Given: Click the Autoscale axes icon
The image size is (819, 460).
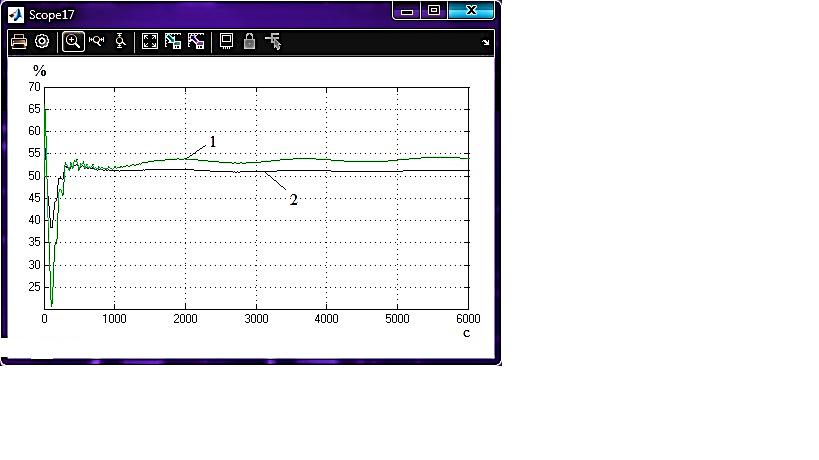Looking at the screenshot, I should click(150, 41).
